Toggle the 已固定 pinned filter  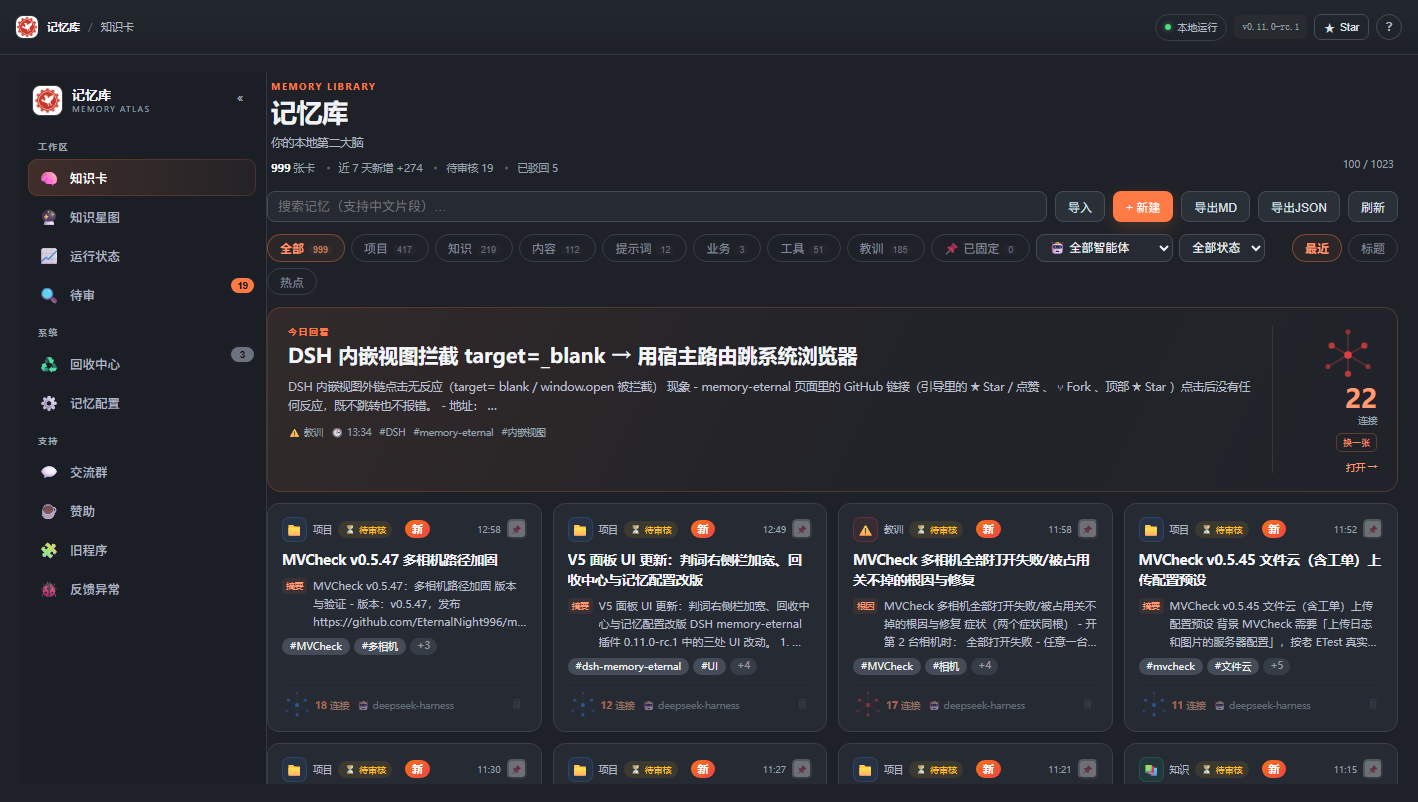coord(980,248)
